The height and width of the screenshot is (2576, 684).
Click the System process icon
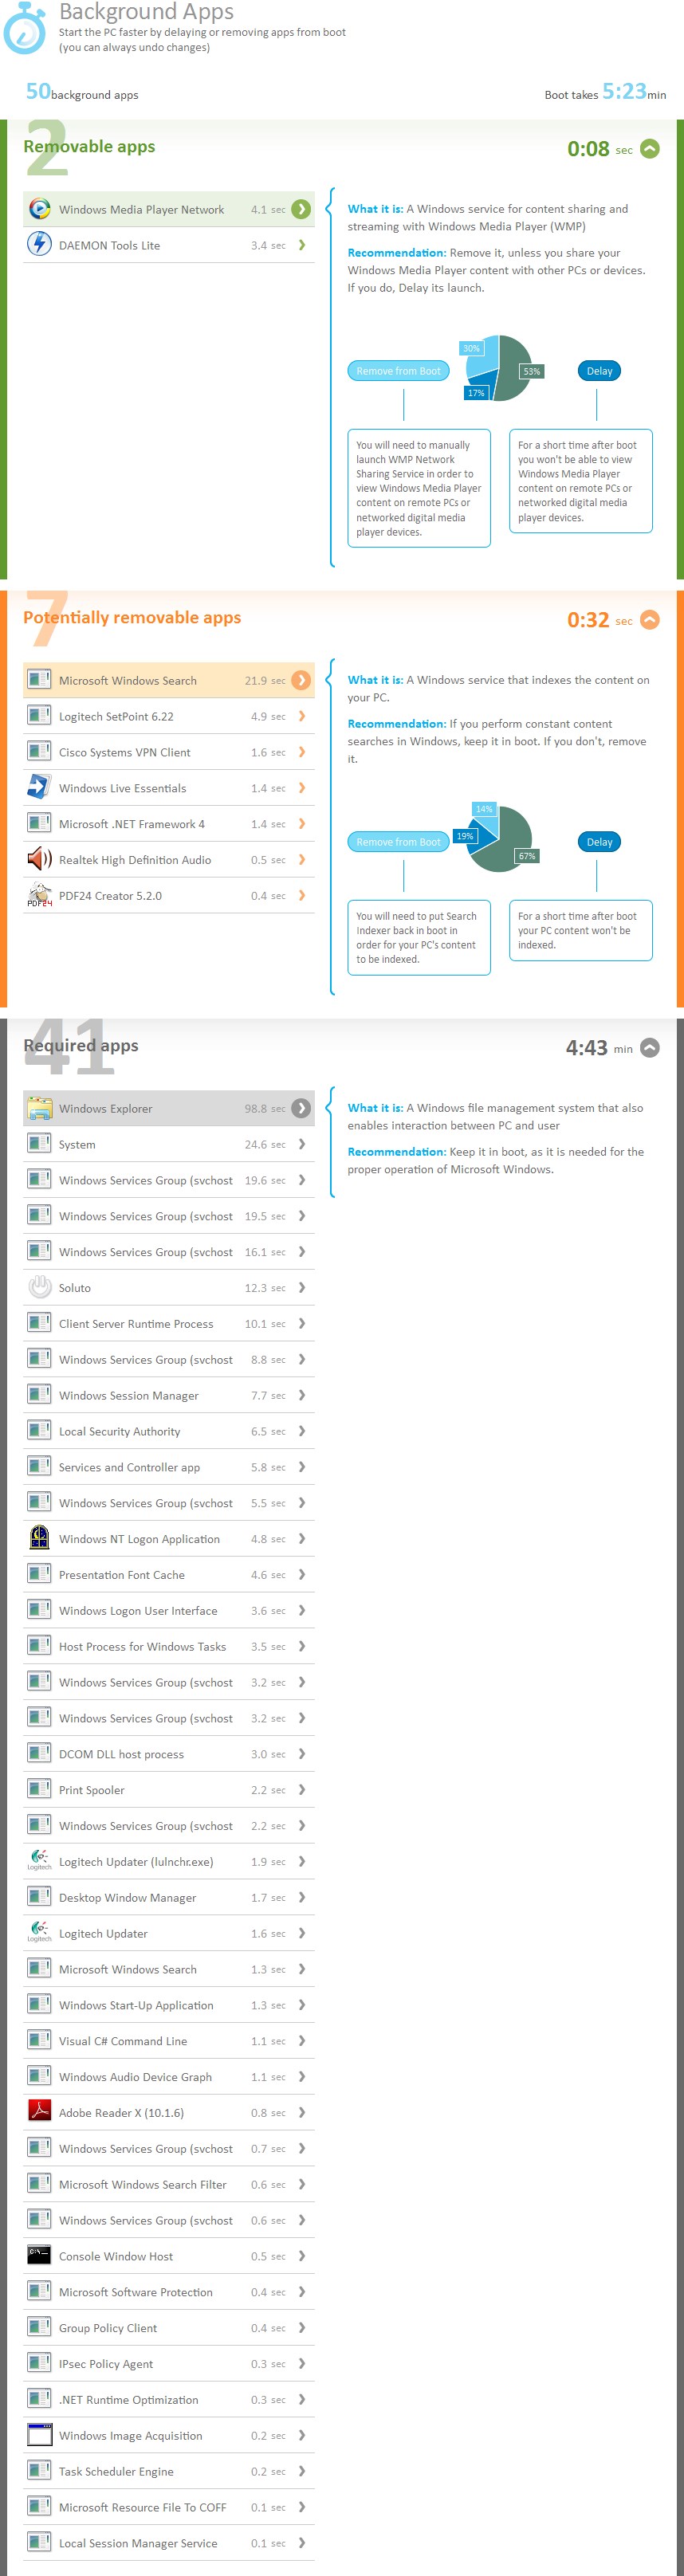point(39,1143)
